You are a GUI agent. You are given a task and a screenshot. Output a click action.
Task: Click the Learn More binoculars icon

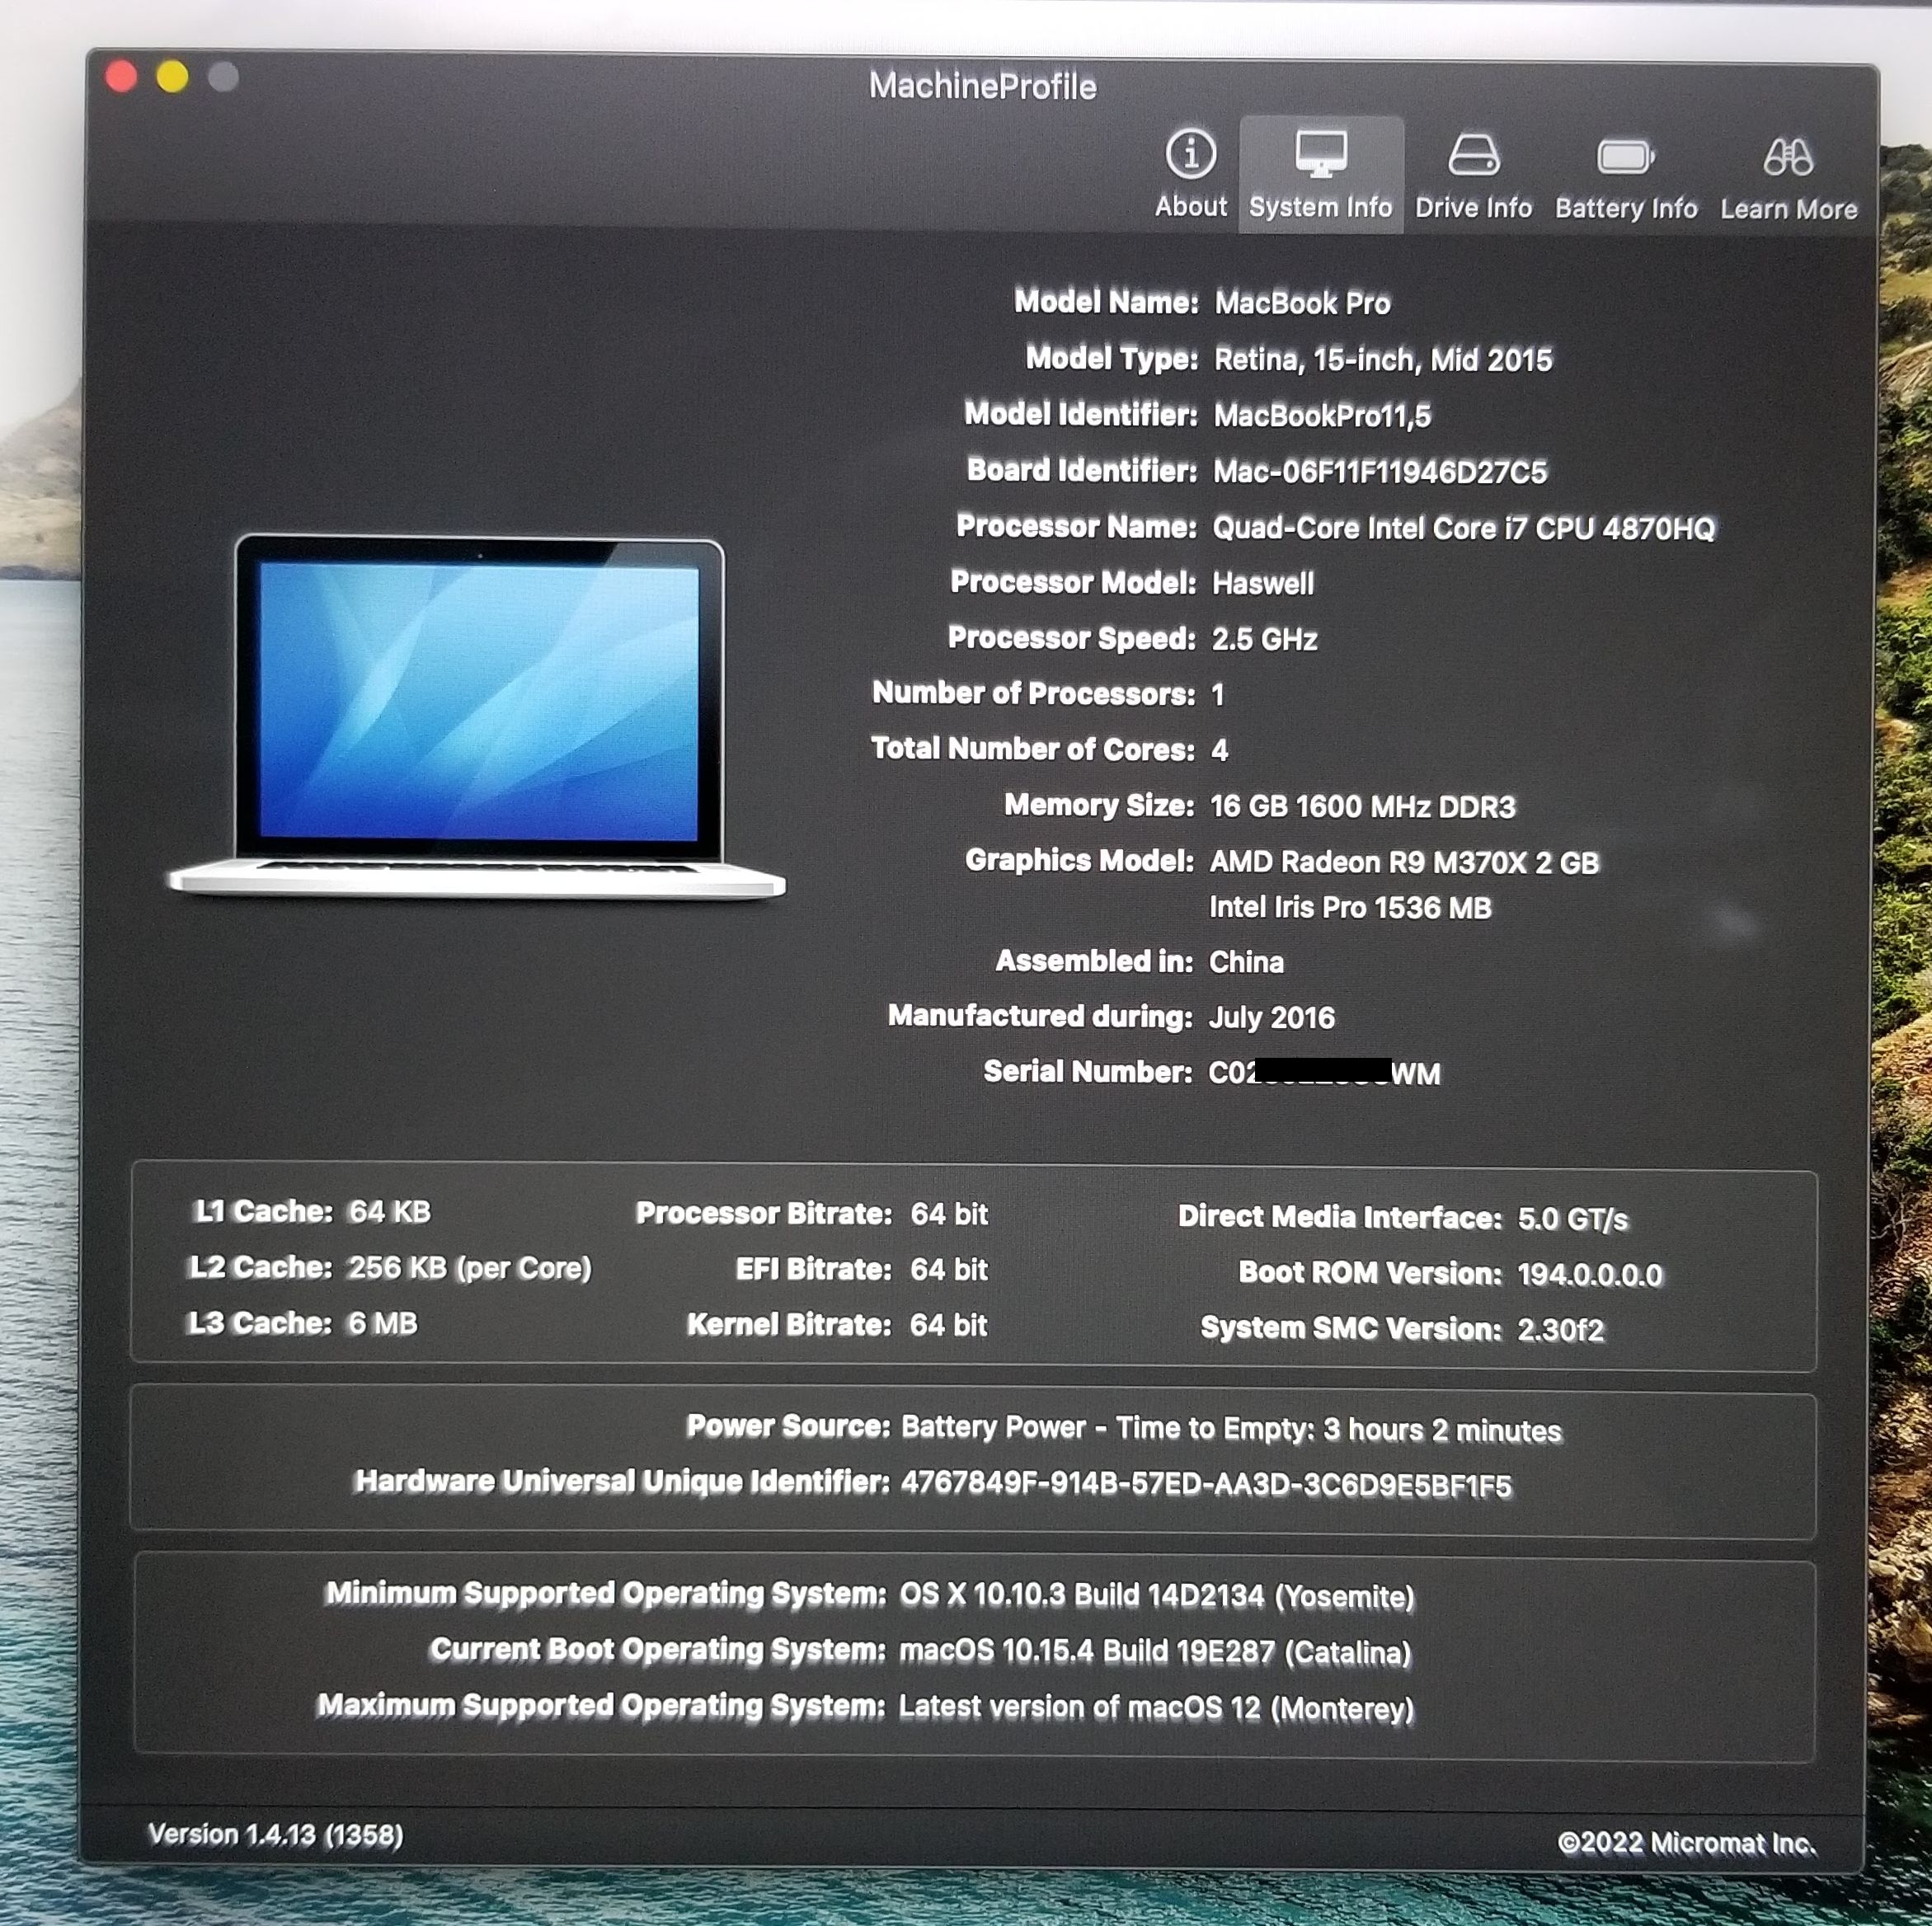[1788, 157]
